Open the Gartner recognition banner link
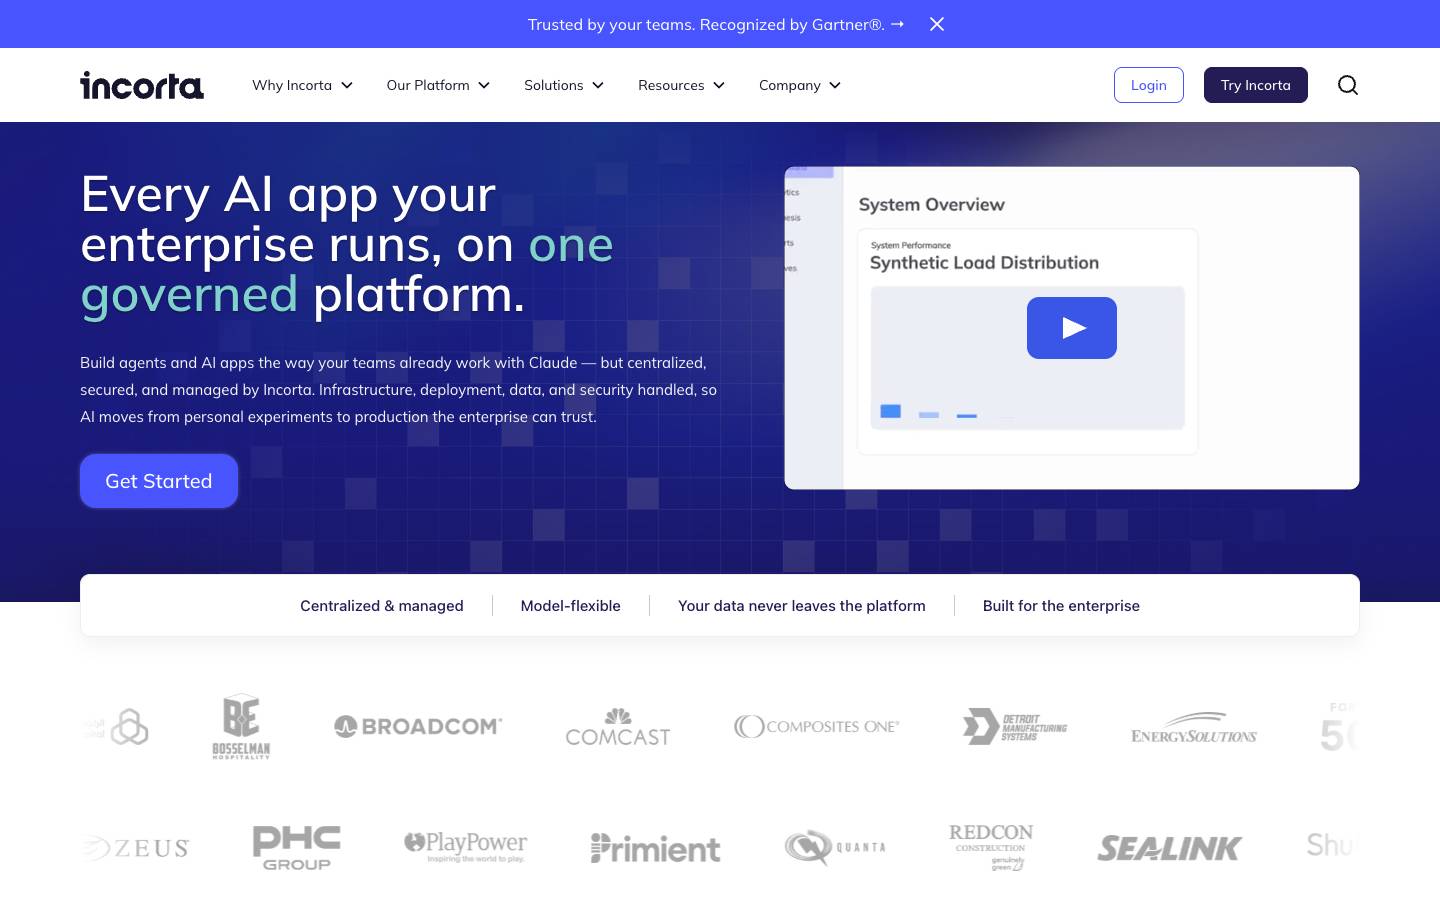1440x900 pixels. point(716,24)
